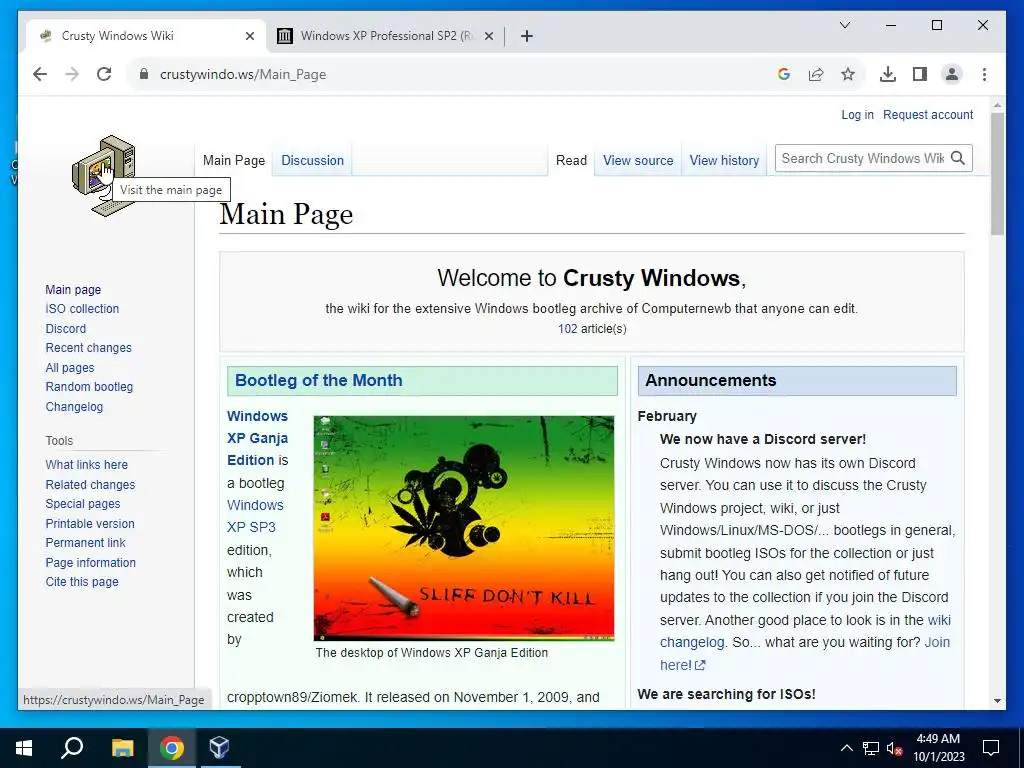Open Related changes link
The image size is (1024, 768).
click(x=90, y=485)
